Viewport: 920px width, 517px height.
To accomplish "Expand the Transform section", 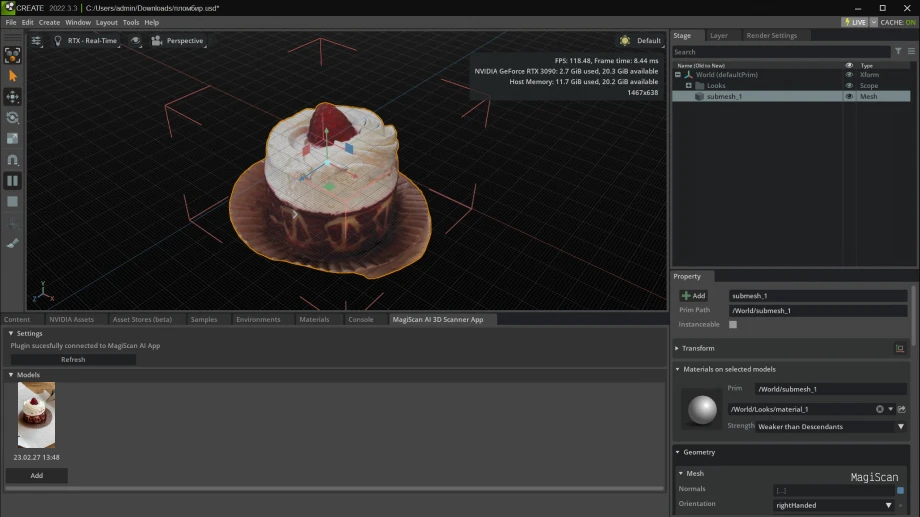I will pos(677,348).
